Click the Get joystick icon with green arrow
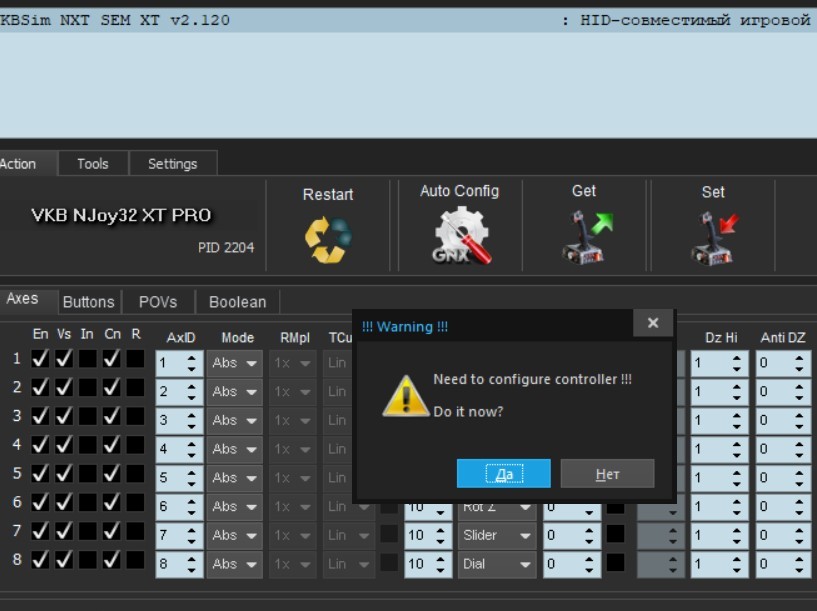817x611 pixels. (x=586, y=236)
